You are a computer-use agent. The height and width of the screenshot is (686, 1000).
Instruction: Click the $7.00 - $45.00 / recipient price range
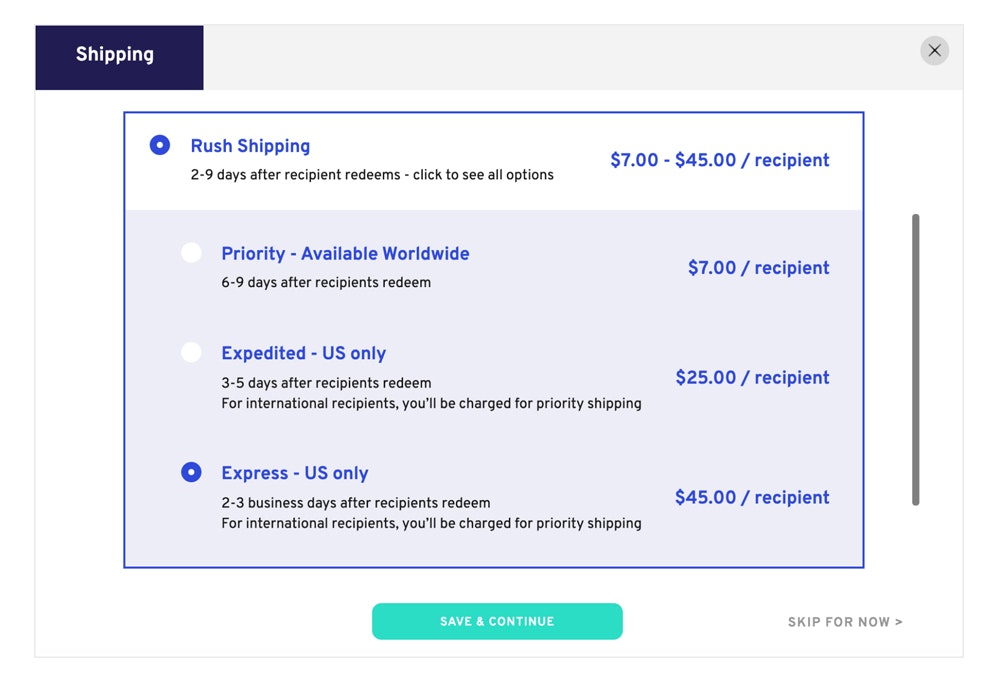719,160
